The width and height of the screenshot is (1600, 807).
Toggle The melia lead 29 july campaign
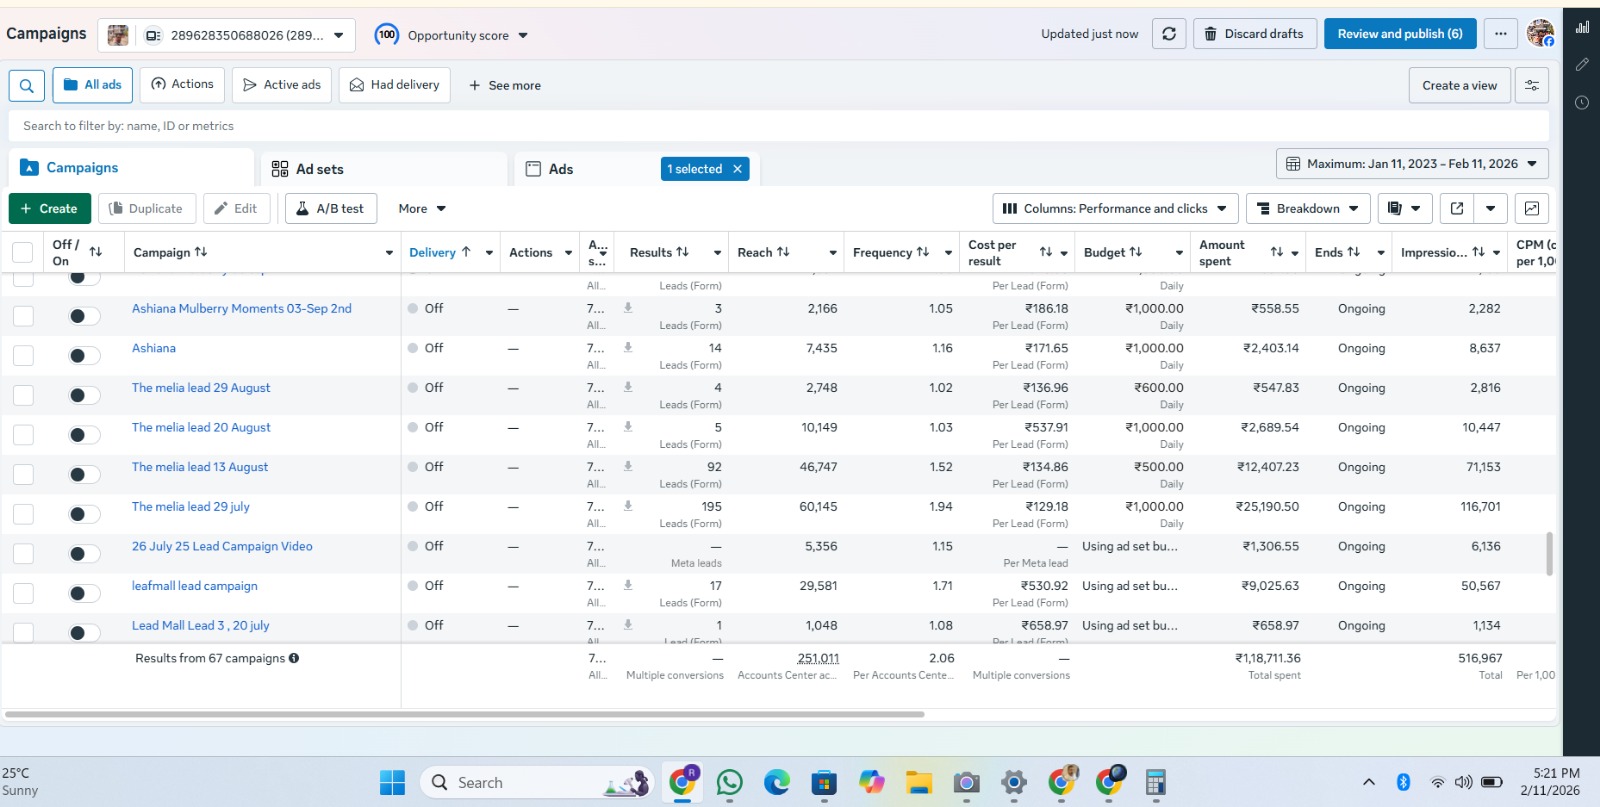pyautogui.click(x=84, y=514)
